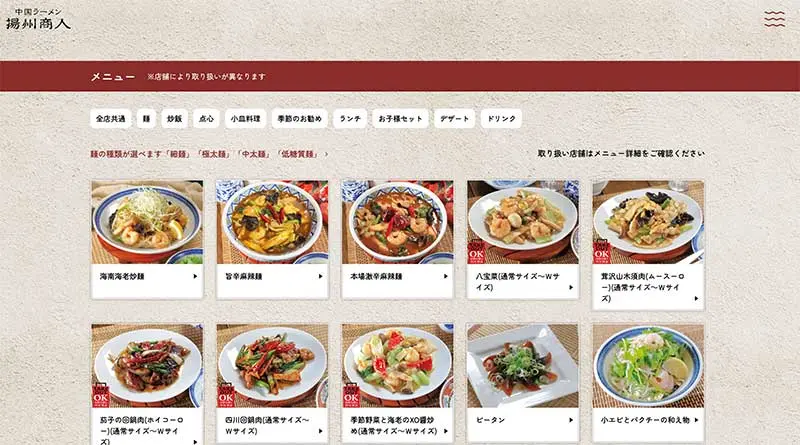This screenshot has height=445, width=800.
Task: Select the ランチ filter button
Action: (350, 118)
